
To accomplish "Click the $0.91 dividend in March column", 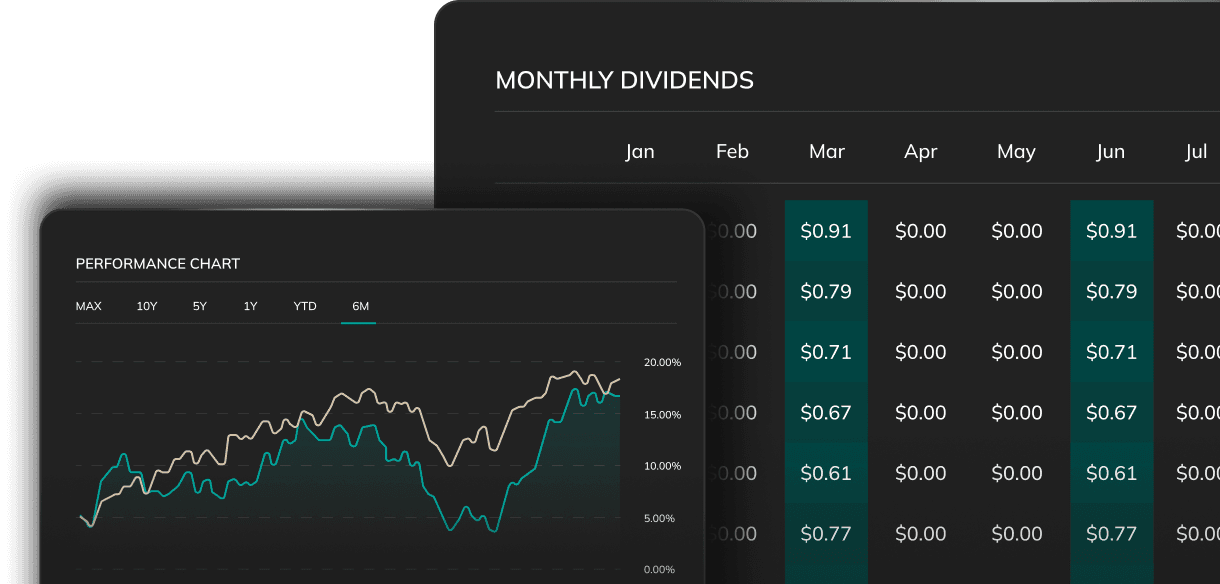I will pos(826,231).
